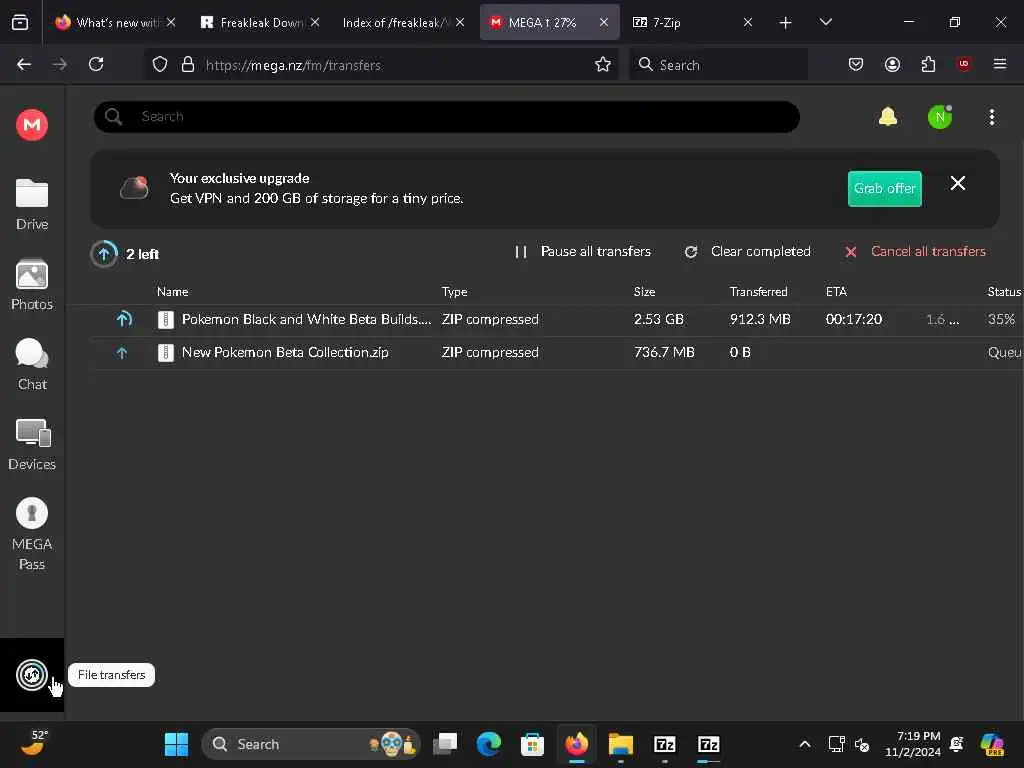1024x768 pixels.
Task: Click the Size column header
Action: [x=644, y=291]
